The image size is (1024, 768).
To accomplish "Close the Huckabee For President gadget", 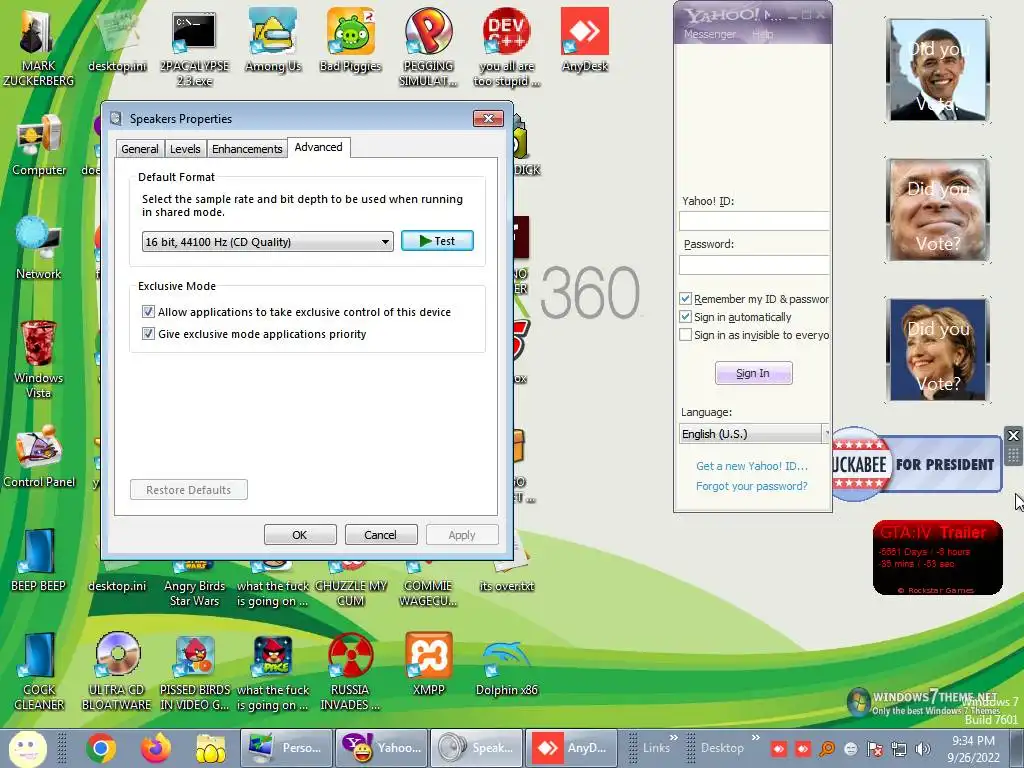I will [1013, 436].
